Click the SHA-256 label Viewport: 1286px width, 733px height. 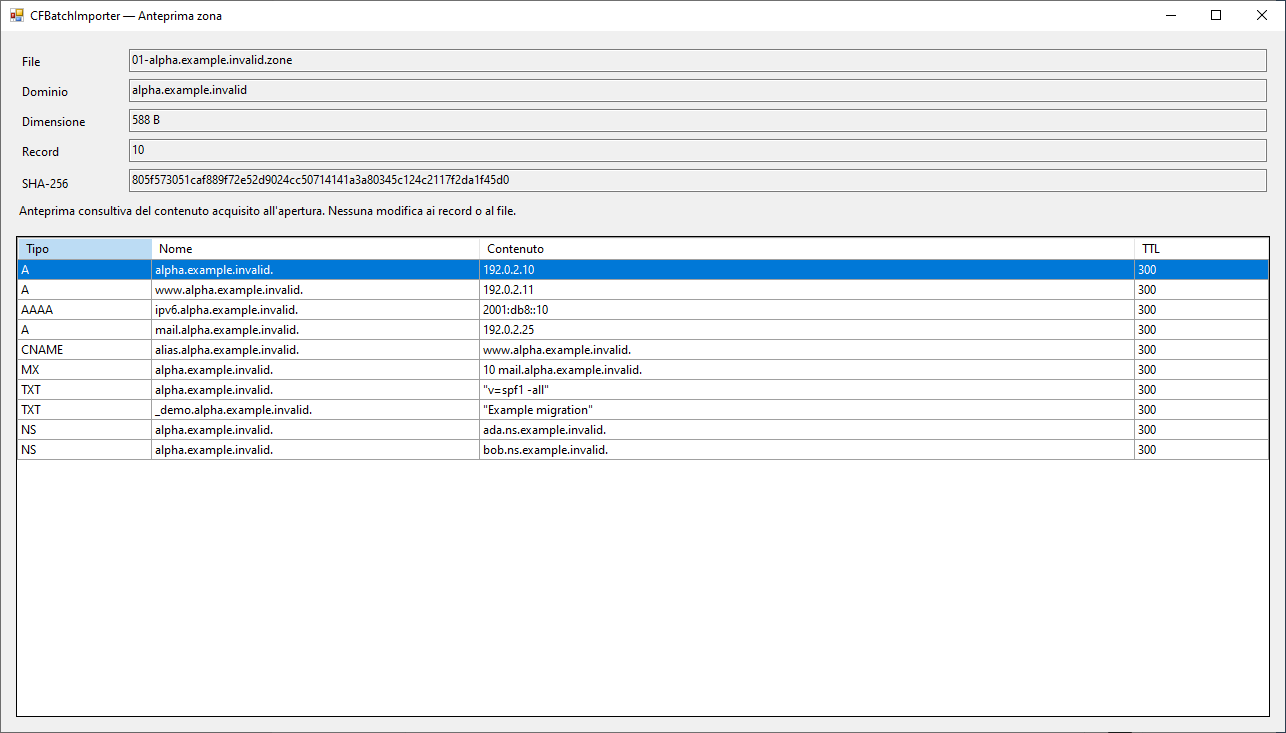45,184
